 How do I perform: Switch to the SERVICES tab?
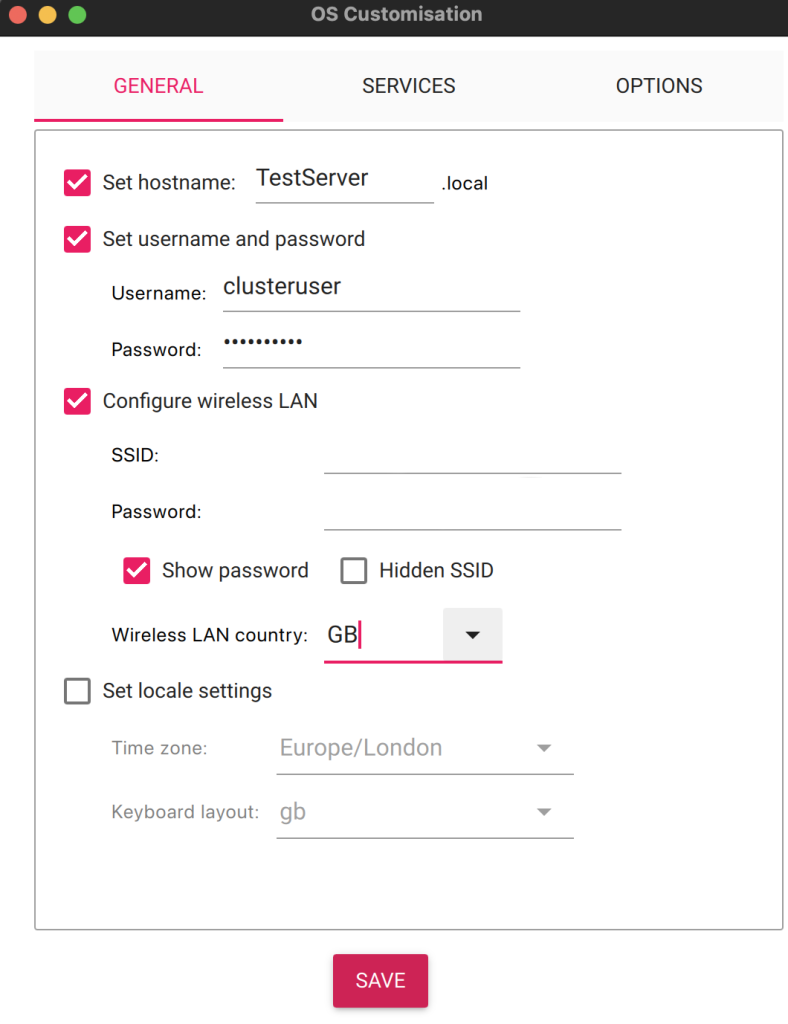pos(408,86)
